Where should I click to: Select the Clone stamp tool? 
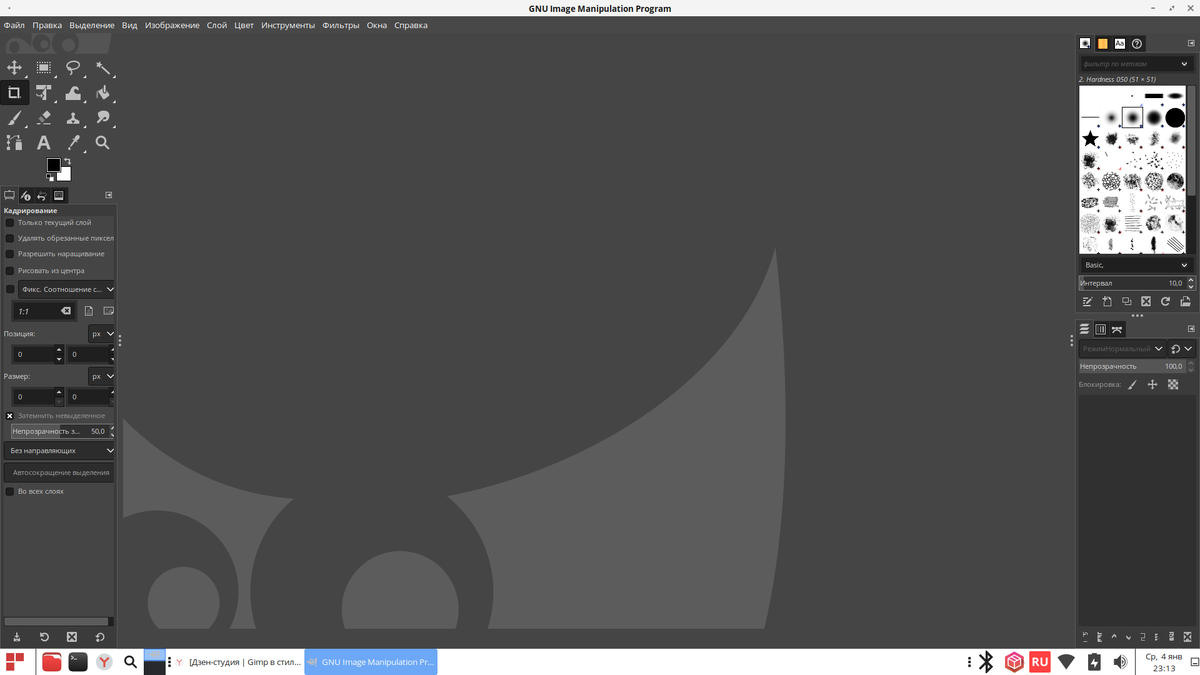click(73, 118)
